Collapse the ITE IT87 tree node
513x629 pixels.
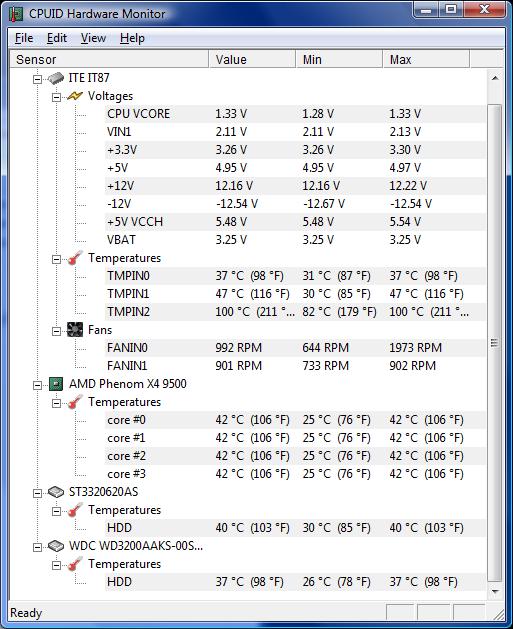coord(37,79)
